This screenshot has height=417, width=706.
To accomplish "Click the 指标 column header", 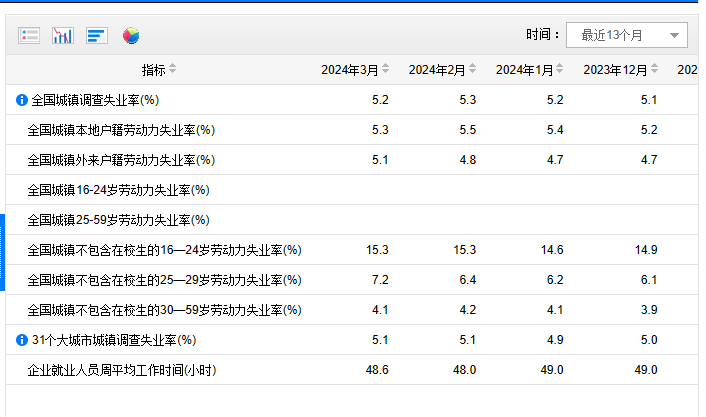I will point(154,70).
